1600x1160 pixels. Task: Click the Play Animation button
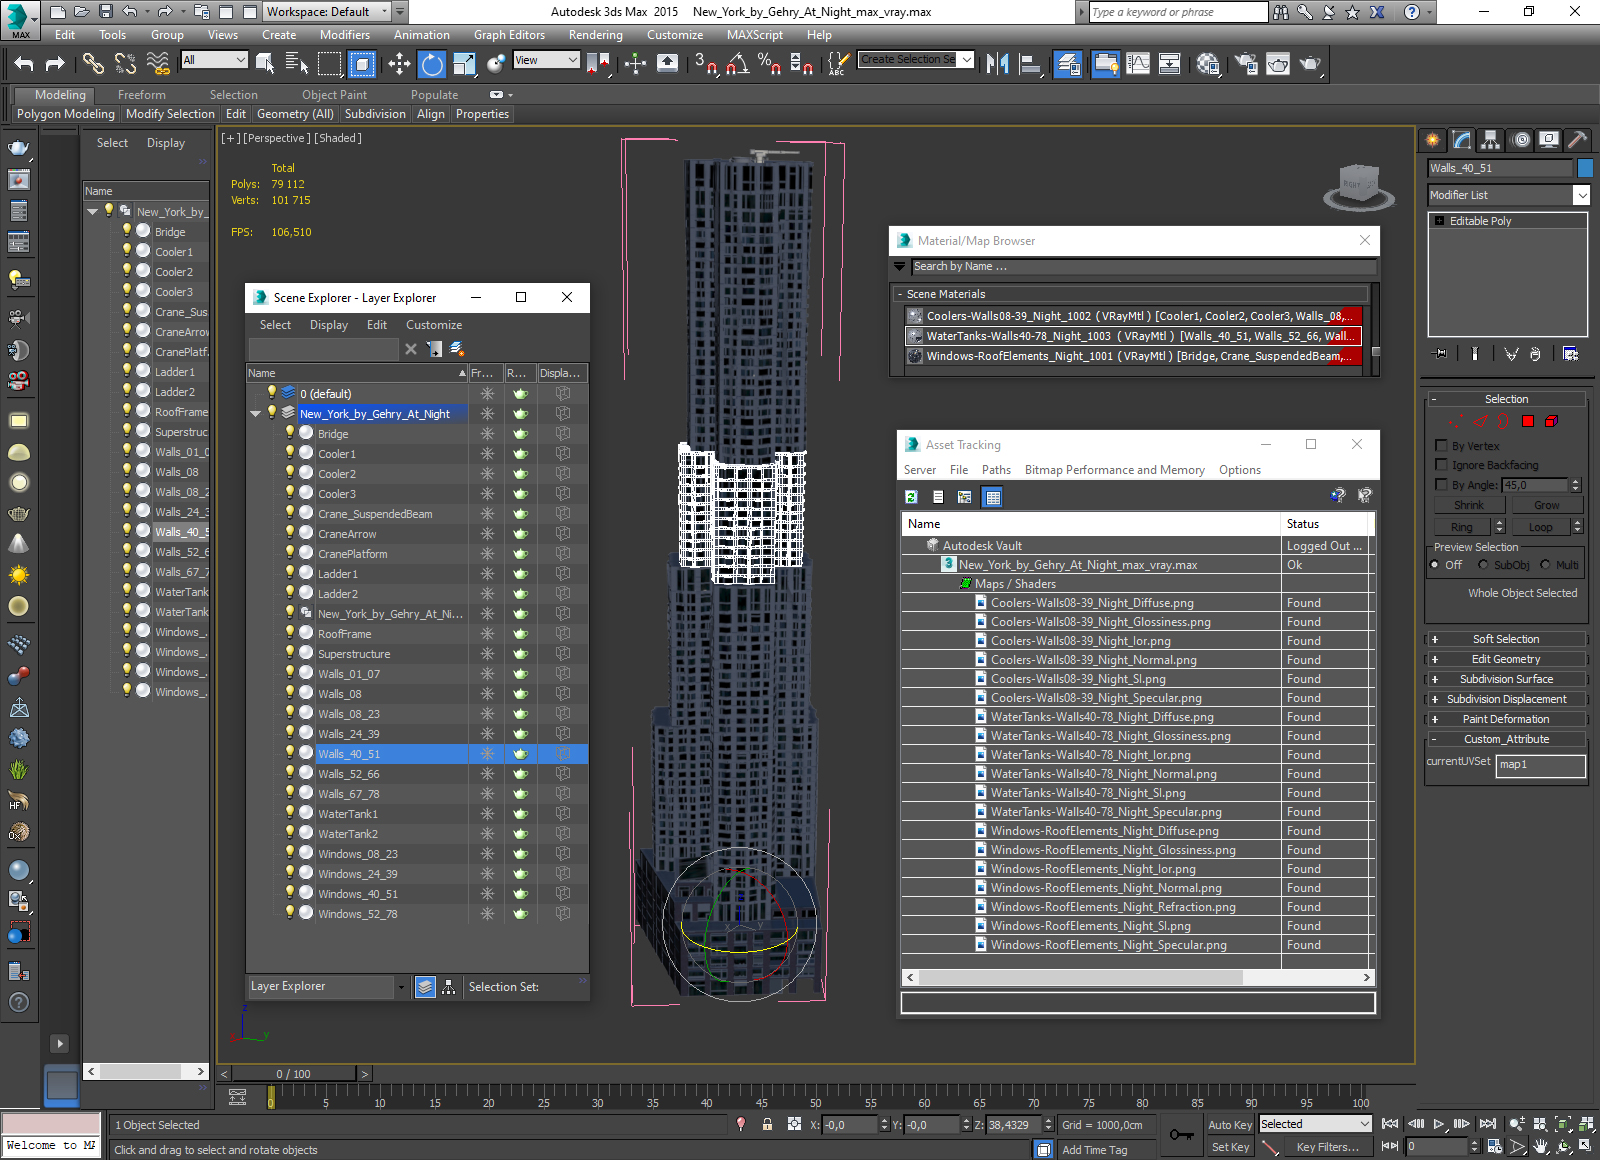click(1439, 1124)
